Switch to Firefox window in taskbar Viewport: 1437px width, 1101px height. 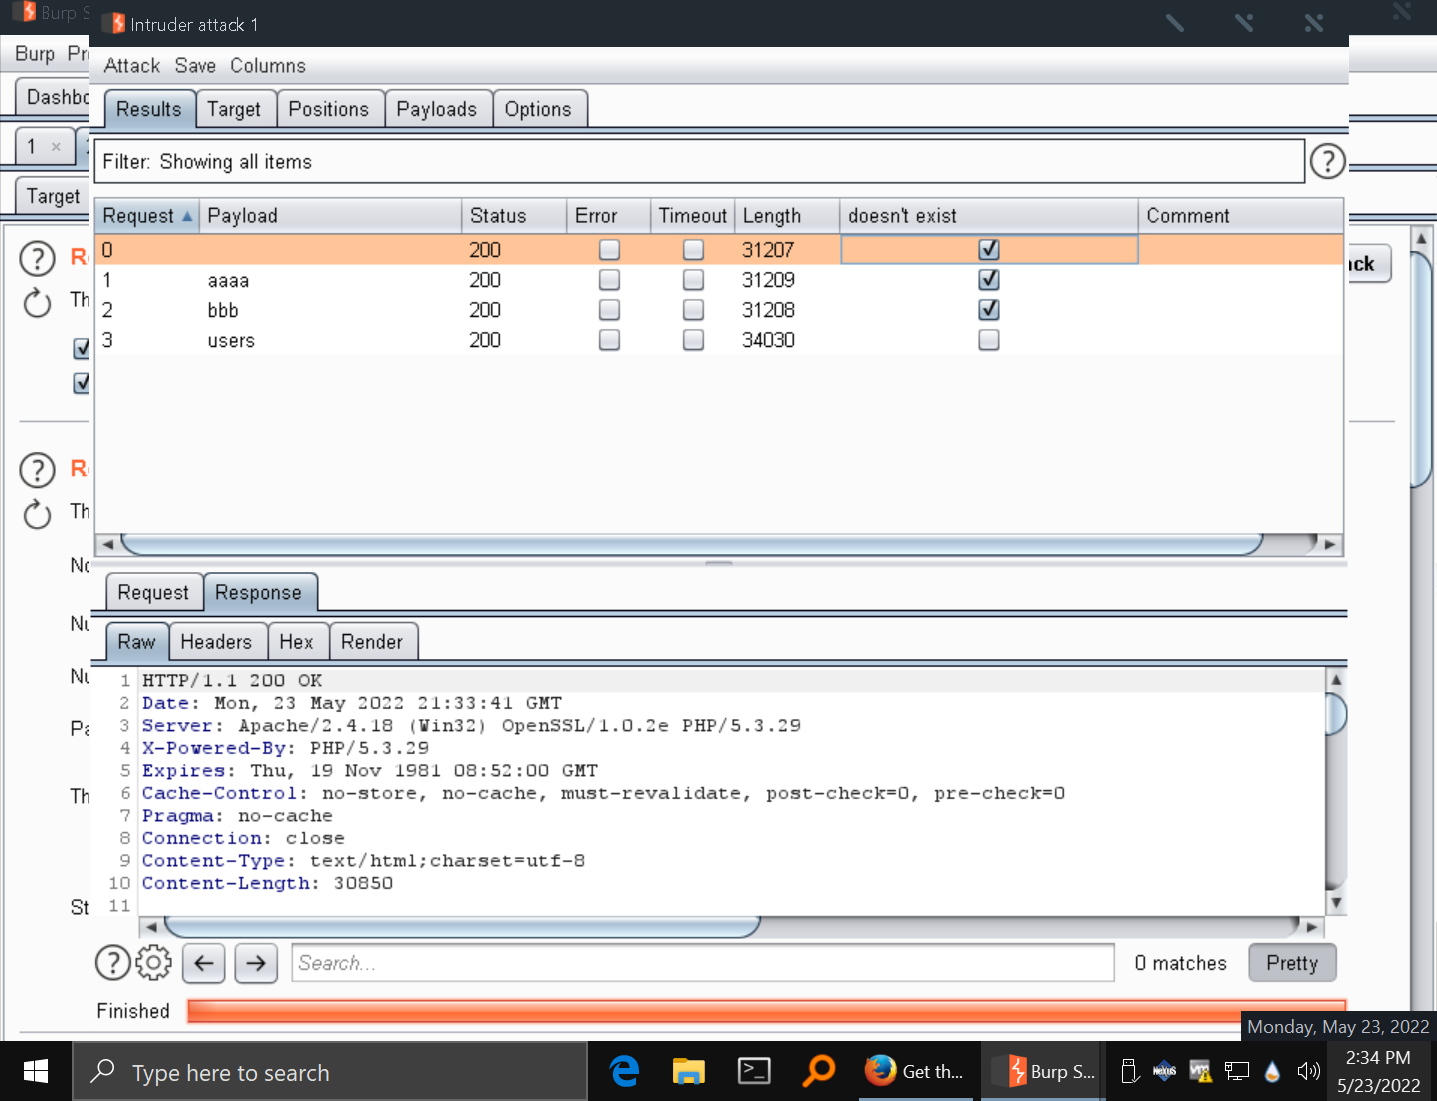pos(915,1071)
